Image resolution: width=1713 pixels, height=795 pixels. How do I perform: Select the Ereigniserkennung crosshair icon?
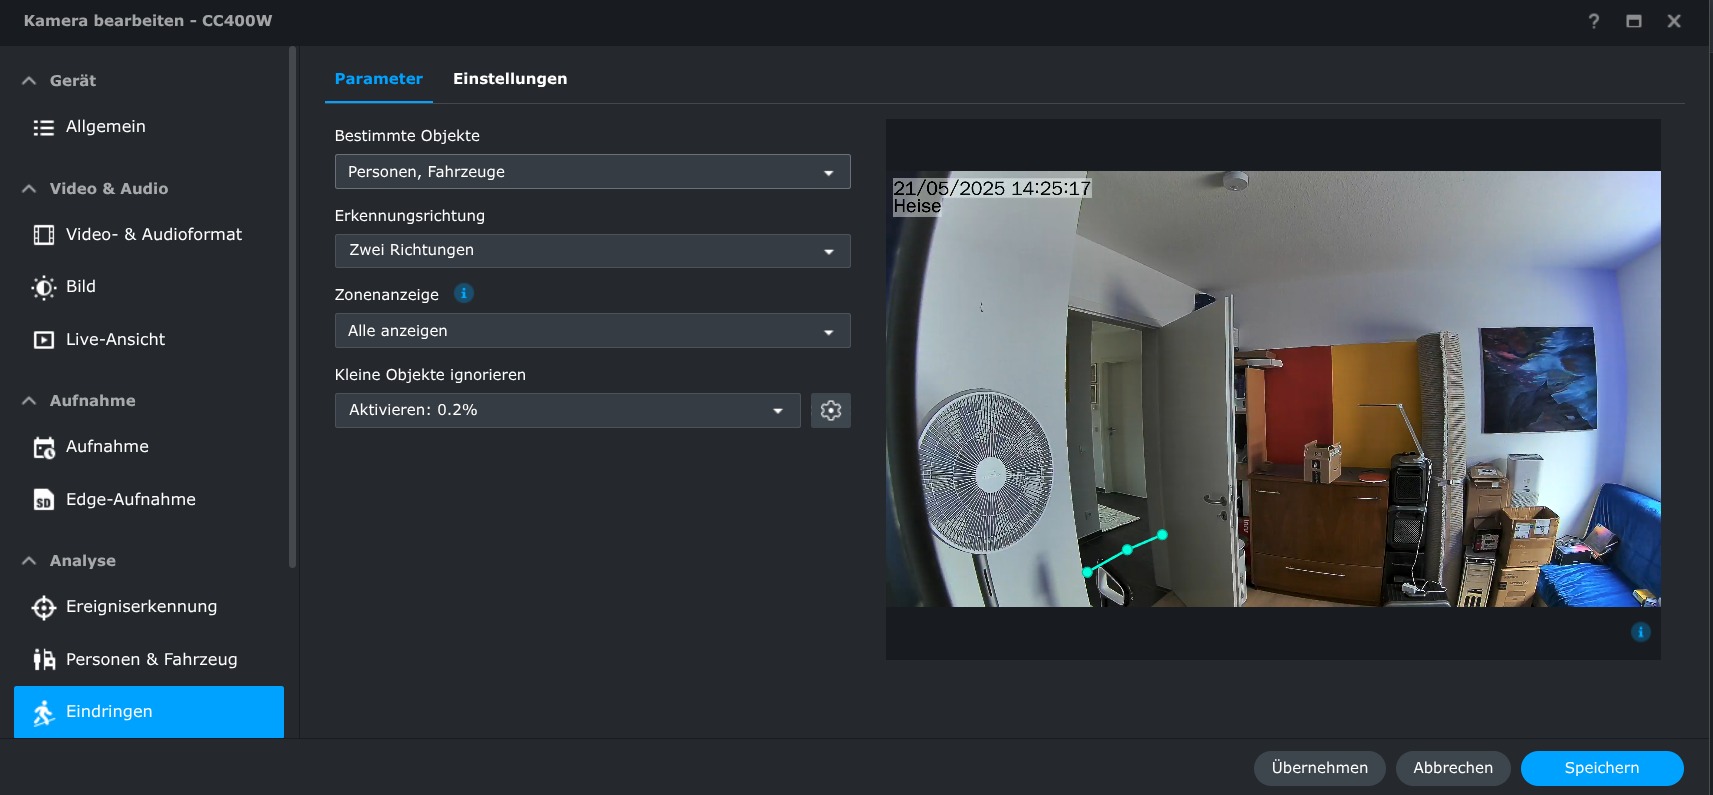click(x=43, y=607)
